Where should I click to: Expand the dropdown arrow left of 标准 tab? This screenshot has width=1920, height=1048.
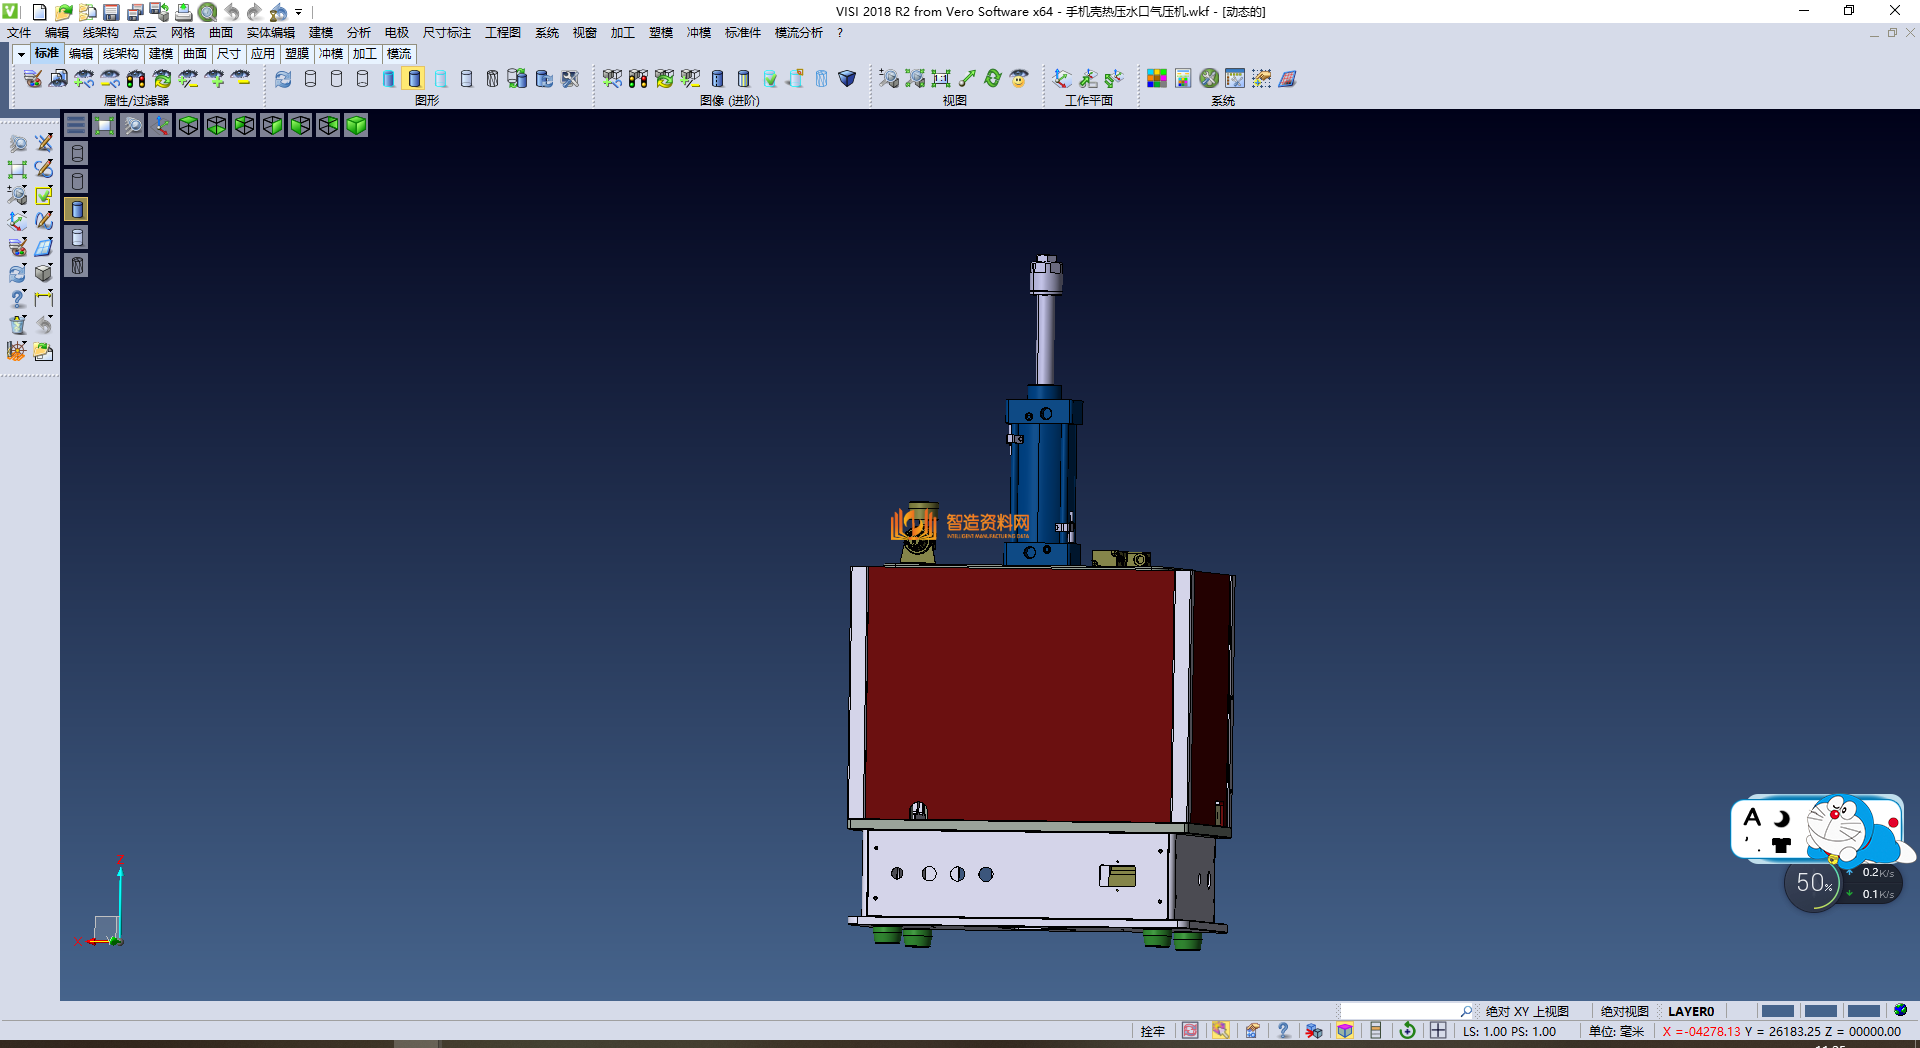[x=21, y=54]
